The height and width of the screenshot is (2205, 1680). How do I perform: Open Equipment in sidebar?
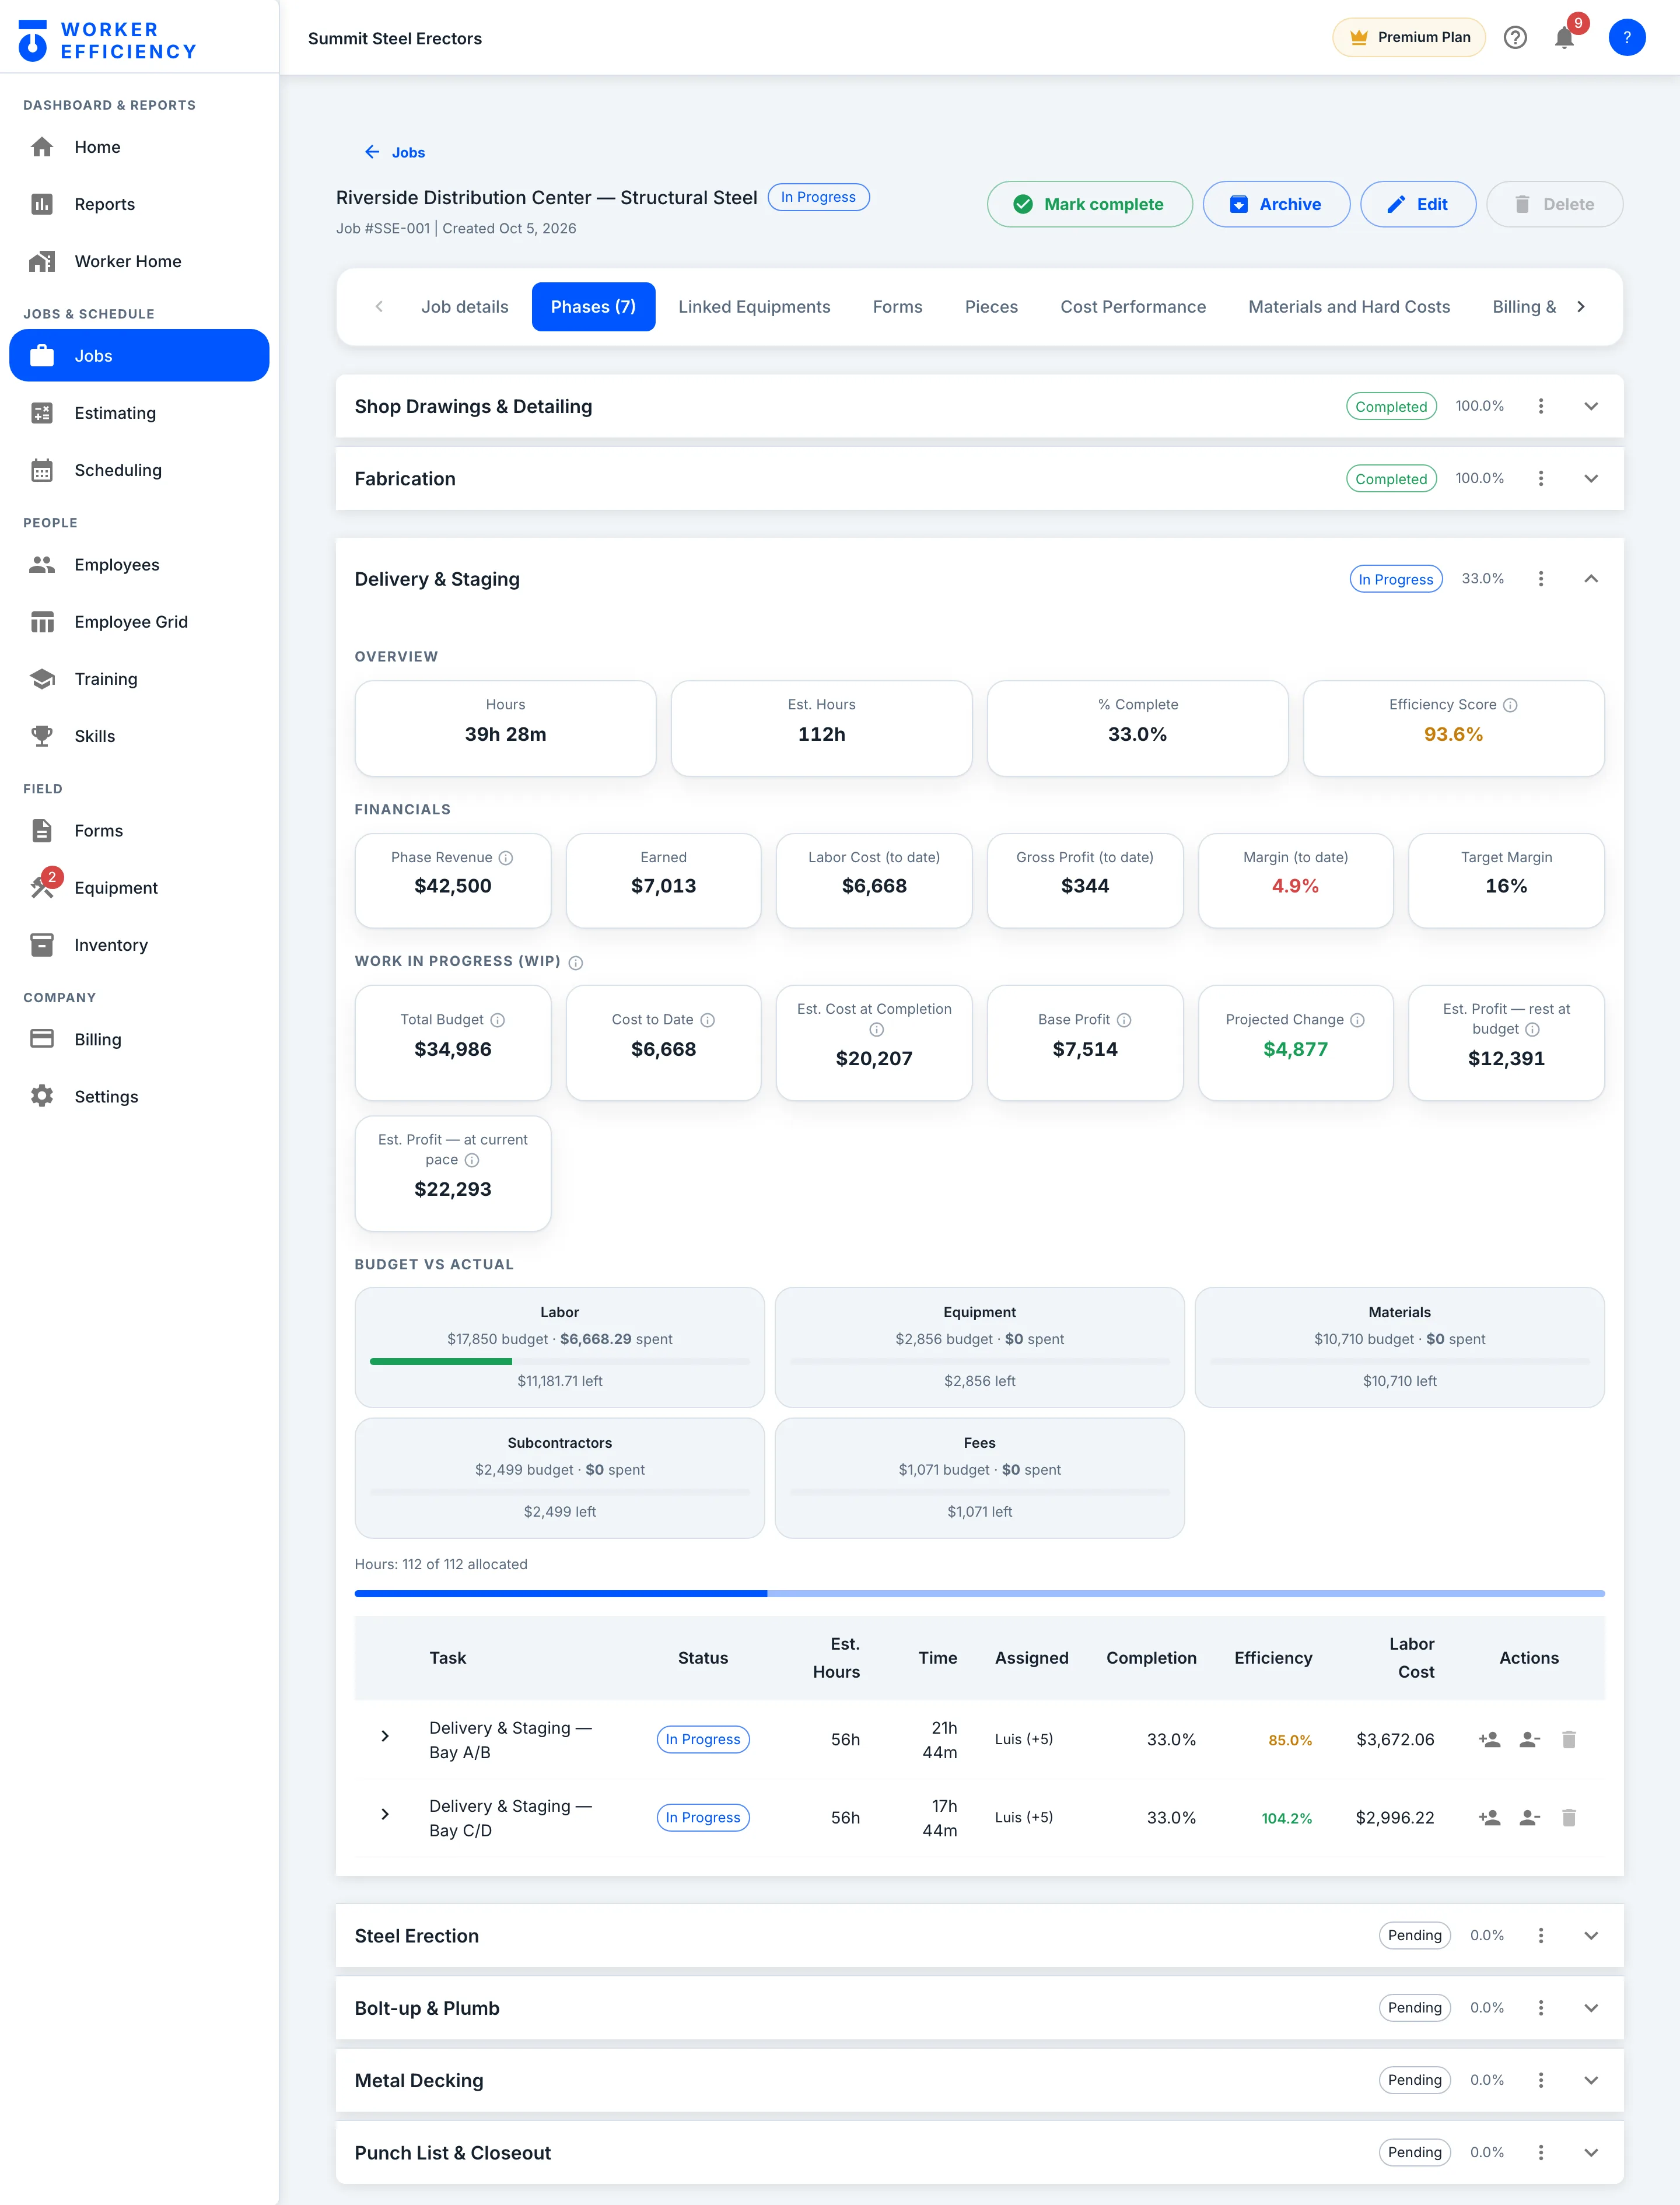pyautogui.click(x=139, y=888)
